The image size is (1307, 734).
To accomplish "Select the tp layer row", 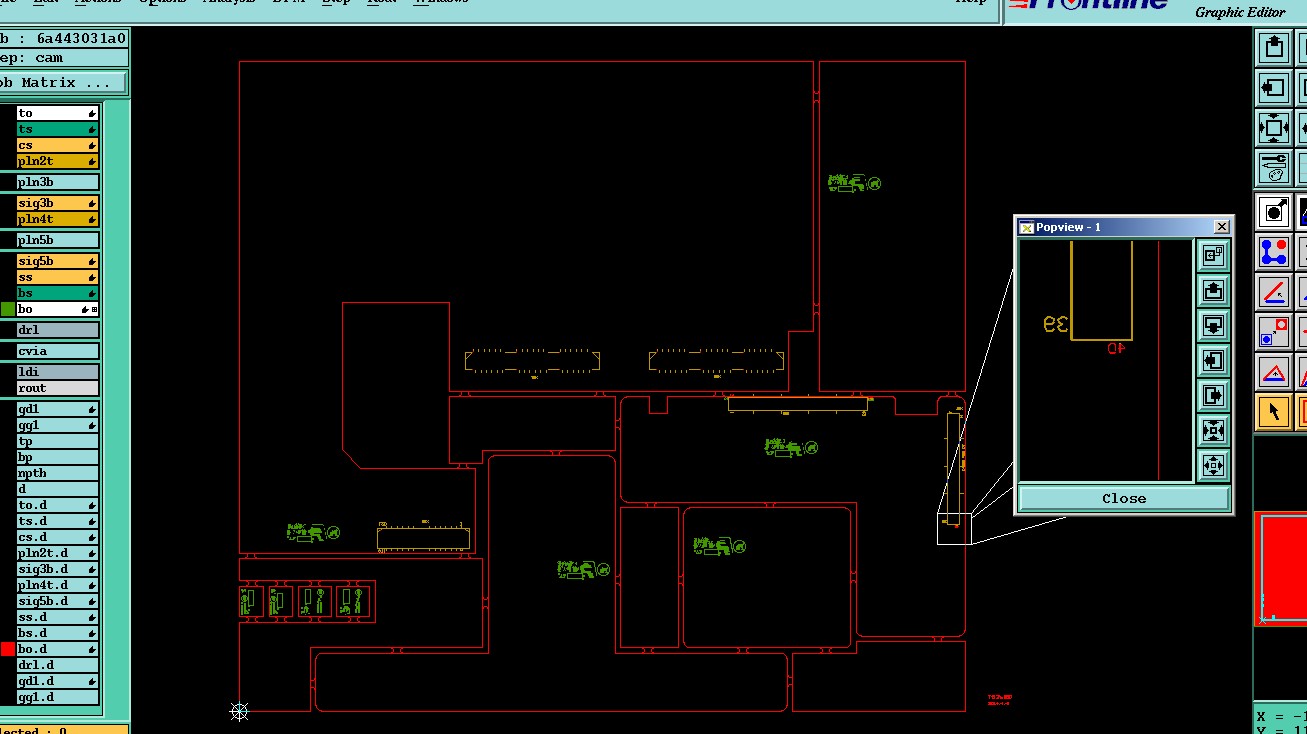I will [58, 441].
